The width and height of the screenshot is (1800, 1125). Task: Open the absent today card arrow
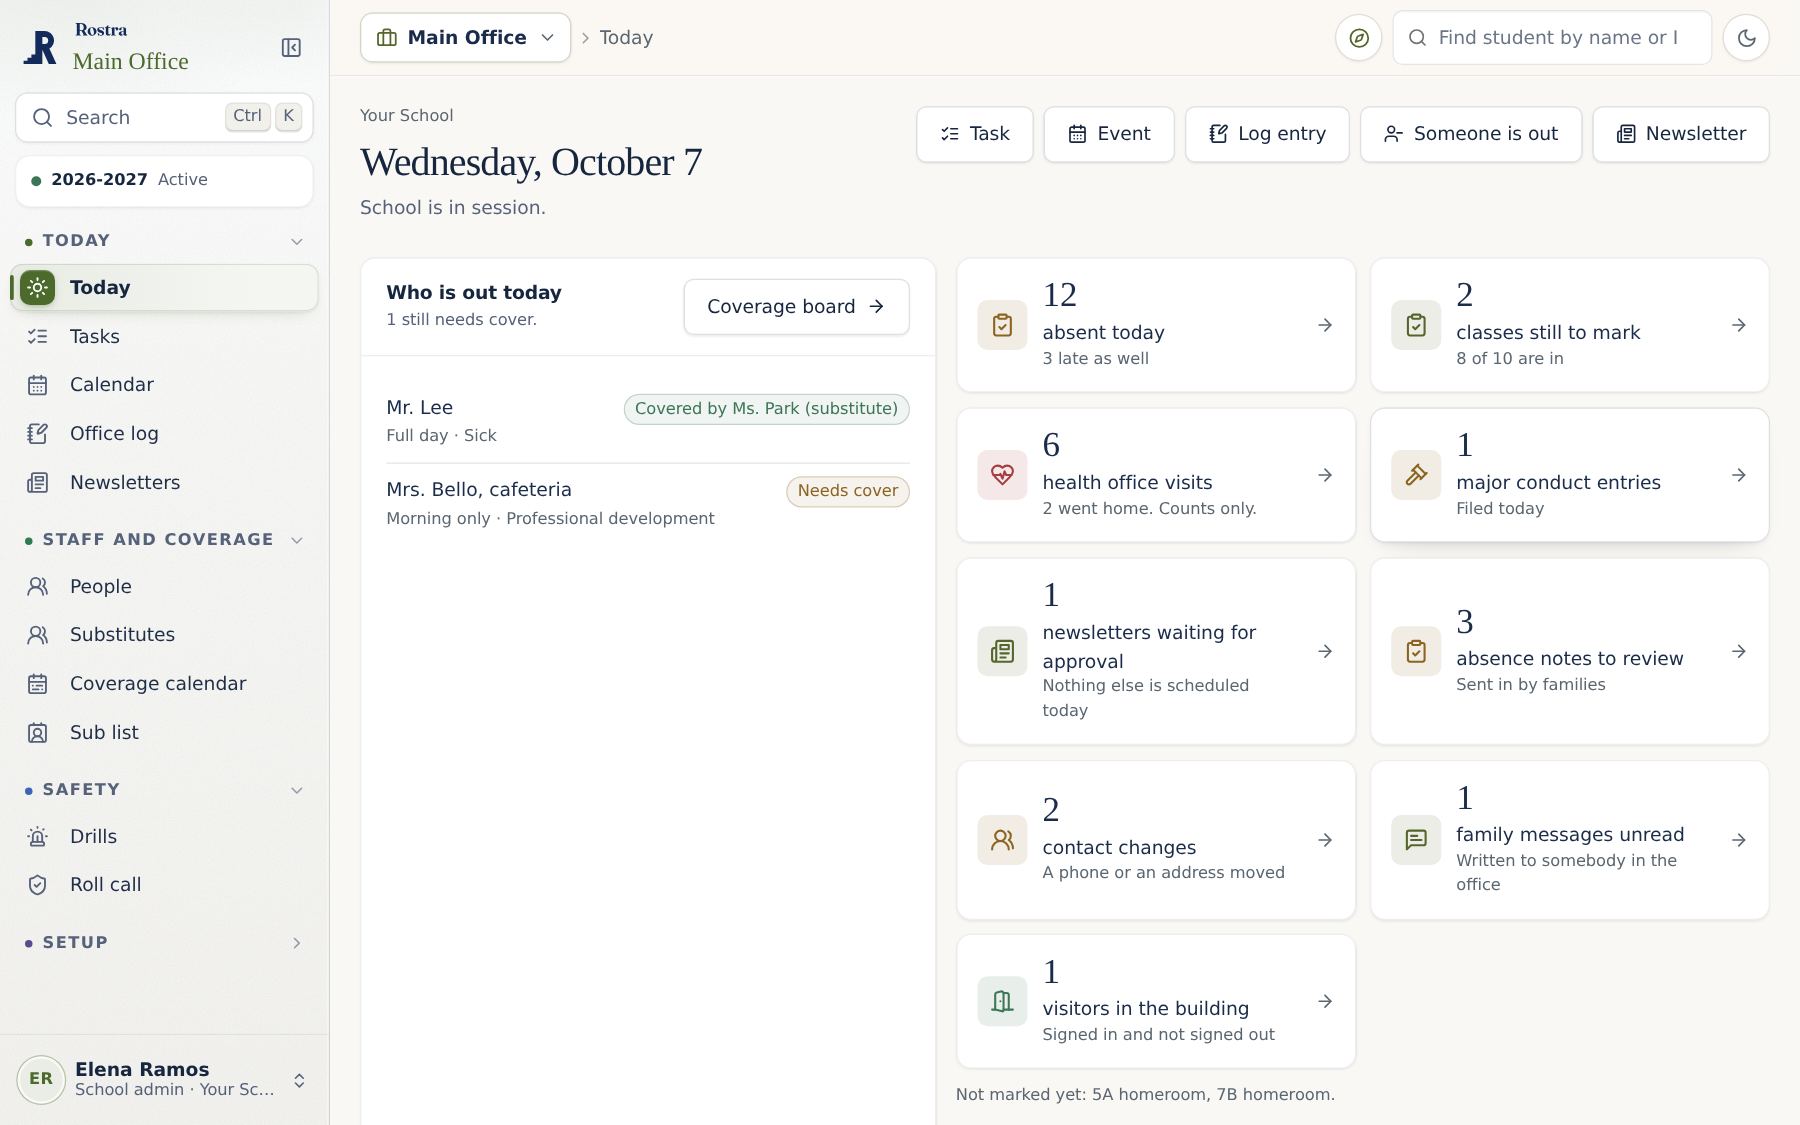(x=1325, y=325)
